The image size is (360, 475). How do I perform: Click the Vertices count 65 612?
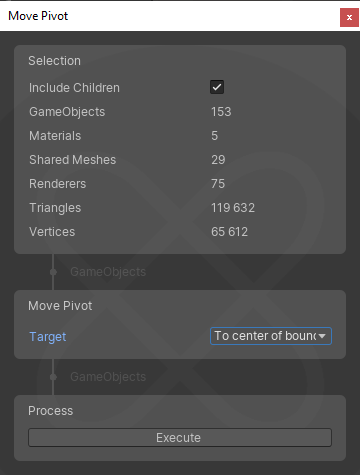pos(229,232)
